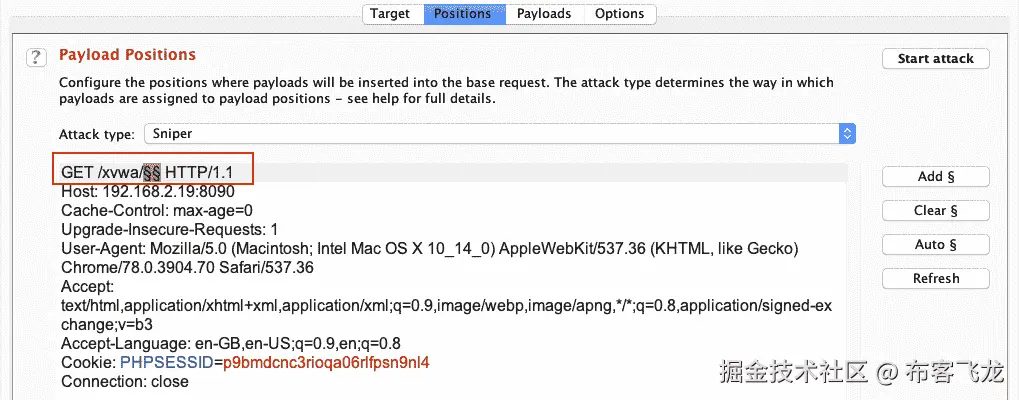Viewport: 1019px width, 400px height.
Task: Click the §§ payload marker in GET line
Action: point(151,173)
